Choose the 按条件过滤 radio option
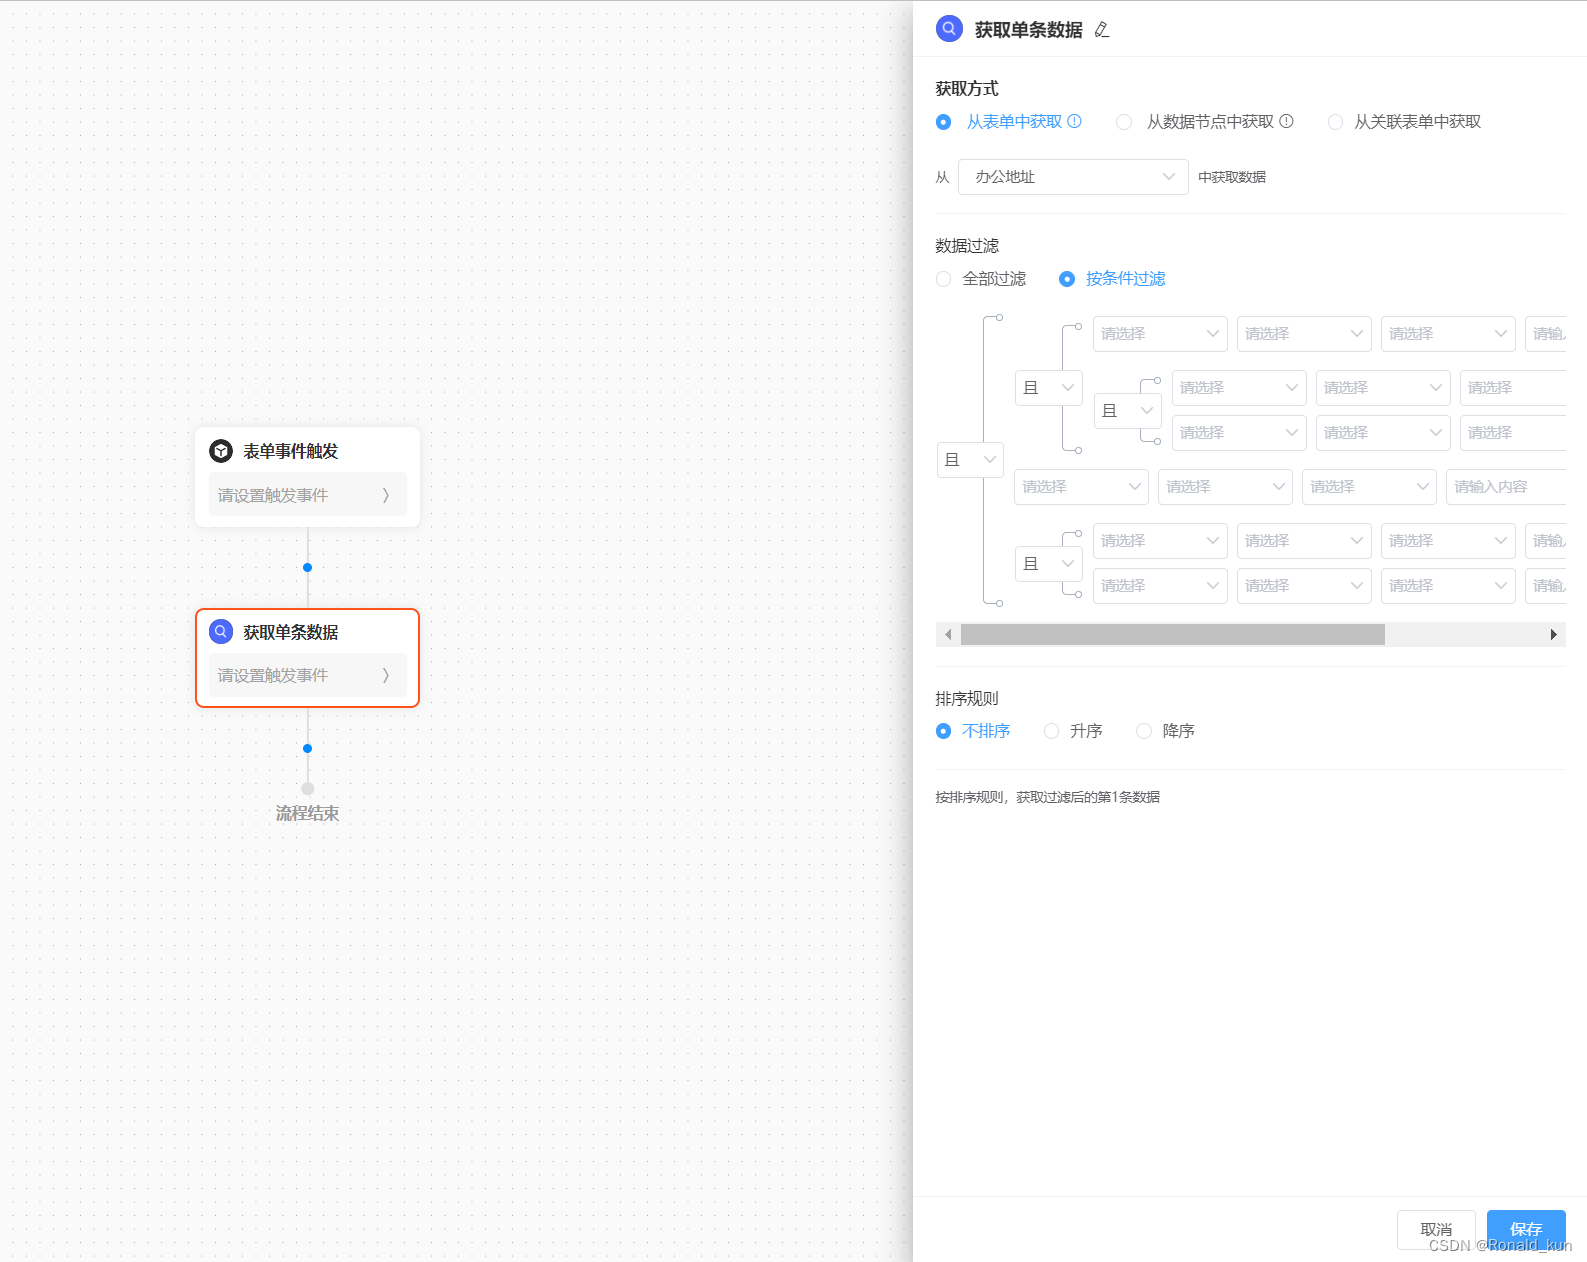Screen dimensions: 1587x1262 tap(1067, 279)
